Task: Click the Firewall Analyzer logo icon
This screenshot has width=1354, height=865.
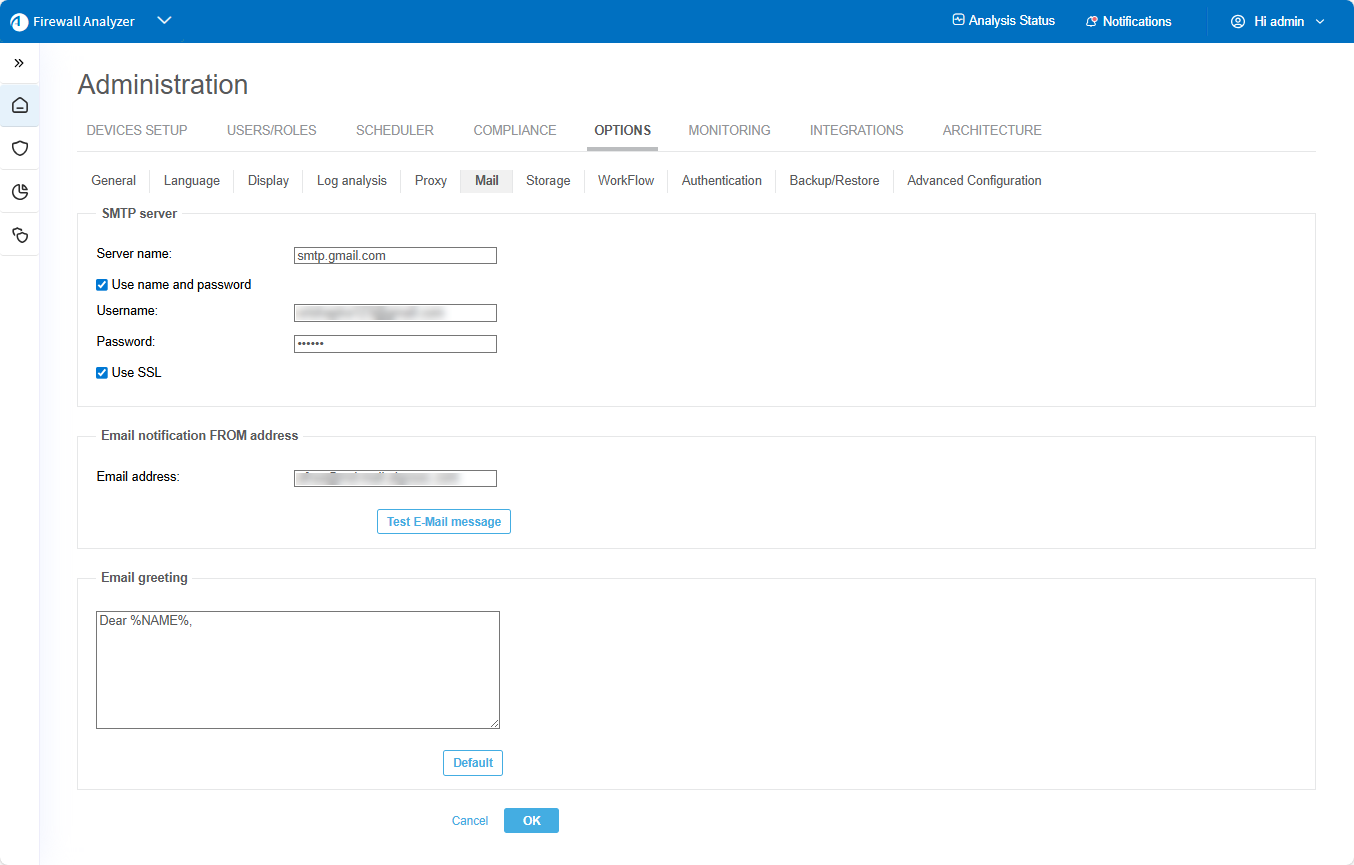Action: point(19,22)
